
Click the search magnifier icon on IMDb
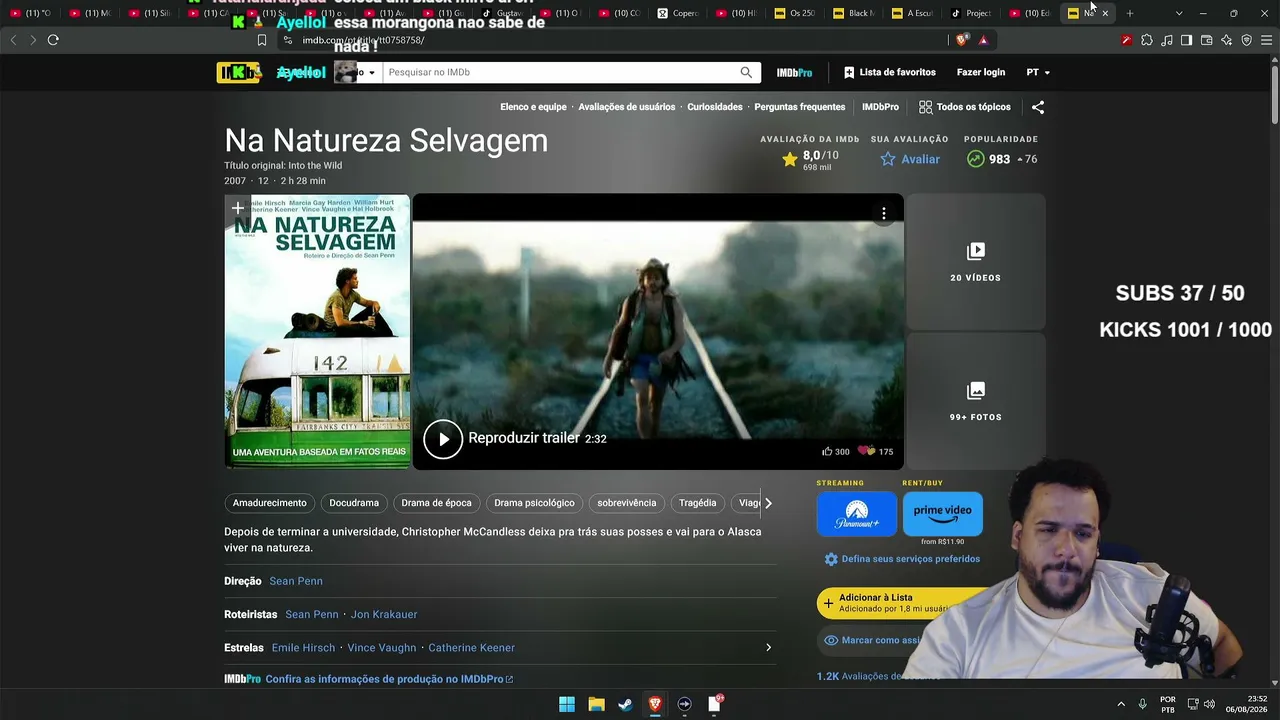point(746,72)
